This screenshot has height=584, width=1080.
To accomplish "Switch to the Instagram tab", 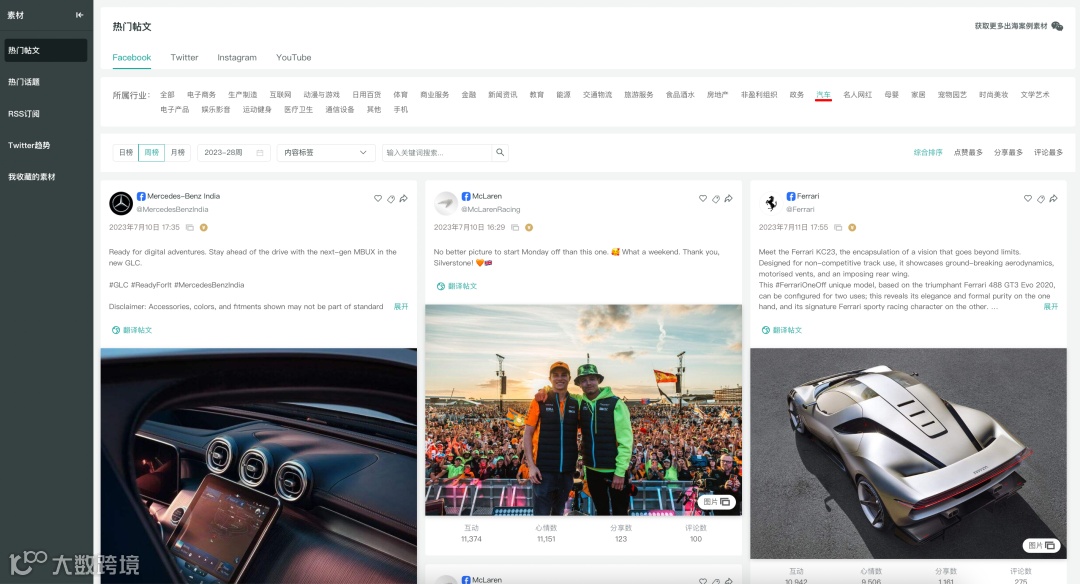I will coord(237,57).
